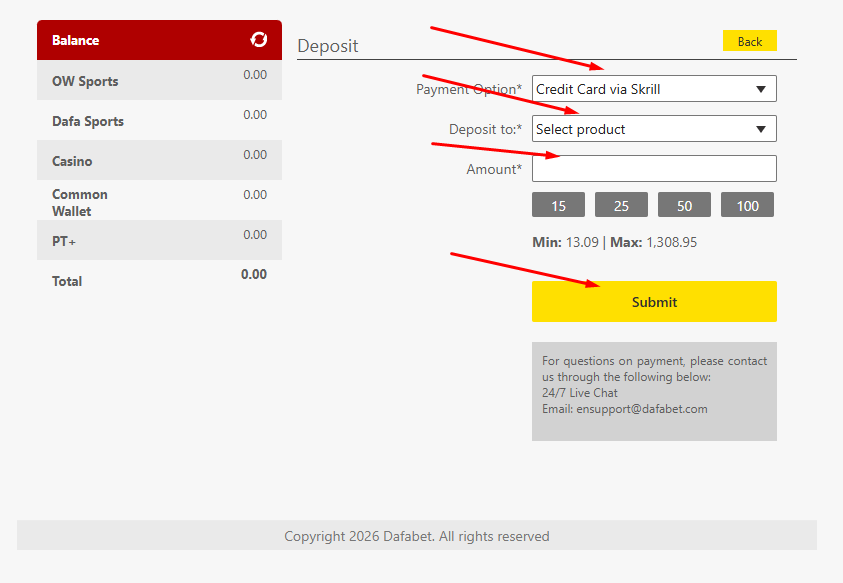The height and width of the screenshot is (583, 843).
Task: Choose the 25 quick amount button
Action: 621,205
